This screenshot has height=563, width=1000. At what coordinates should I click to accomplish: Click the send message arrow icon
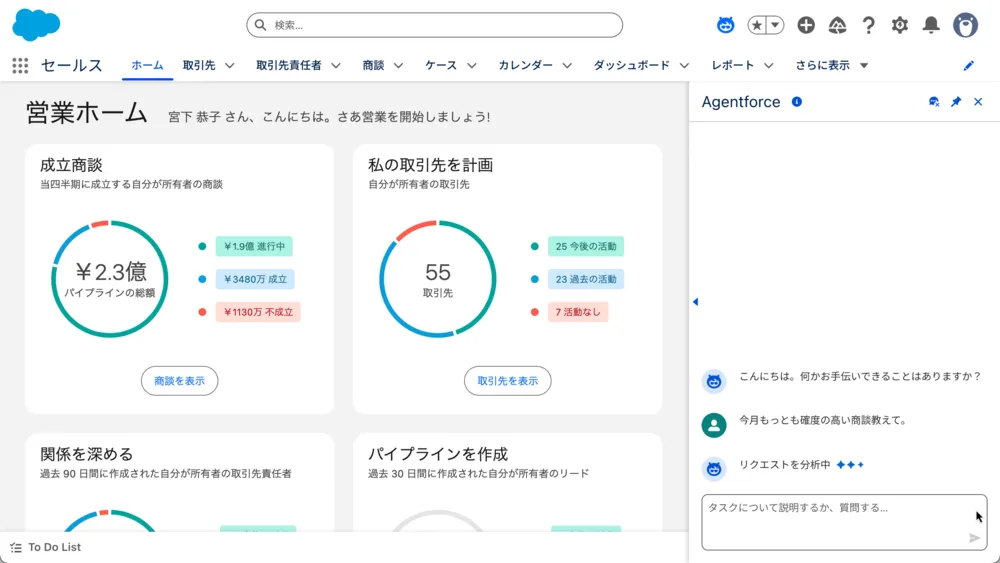pyautogui.click(x=974, y=538)
